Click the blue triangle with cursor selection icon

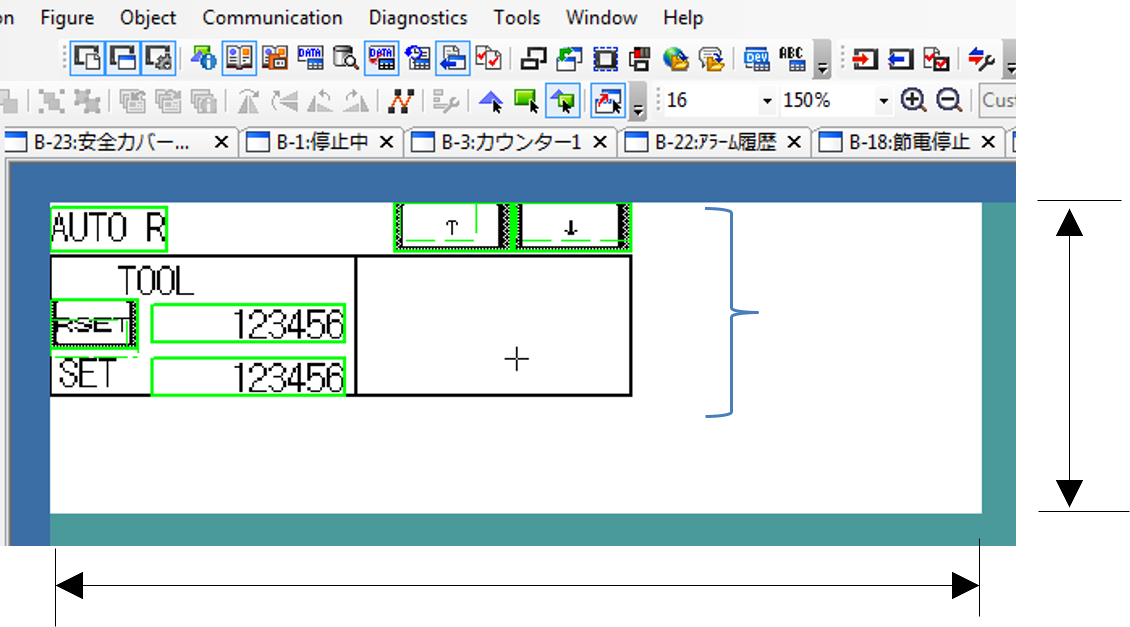tap(491, 101)
